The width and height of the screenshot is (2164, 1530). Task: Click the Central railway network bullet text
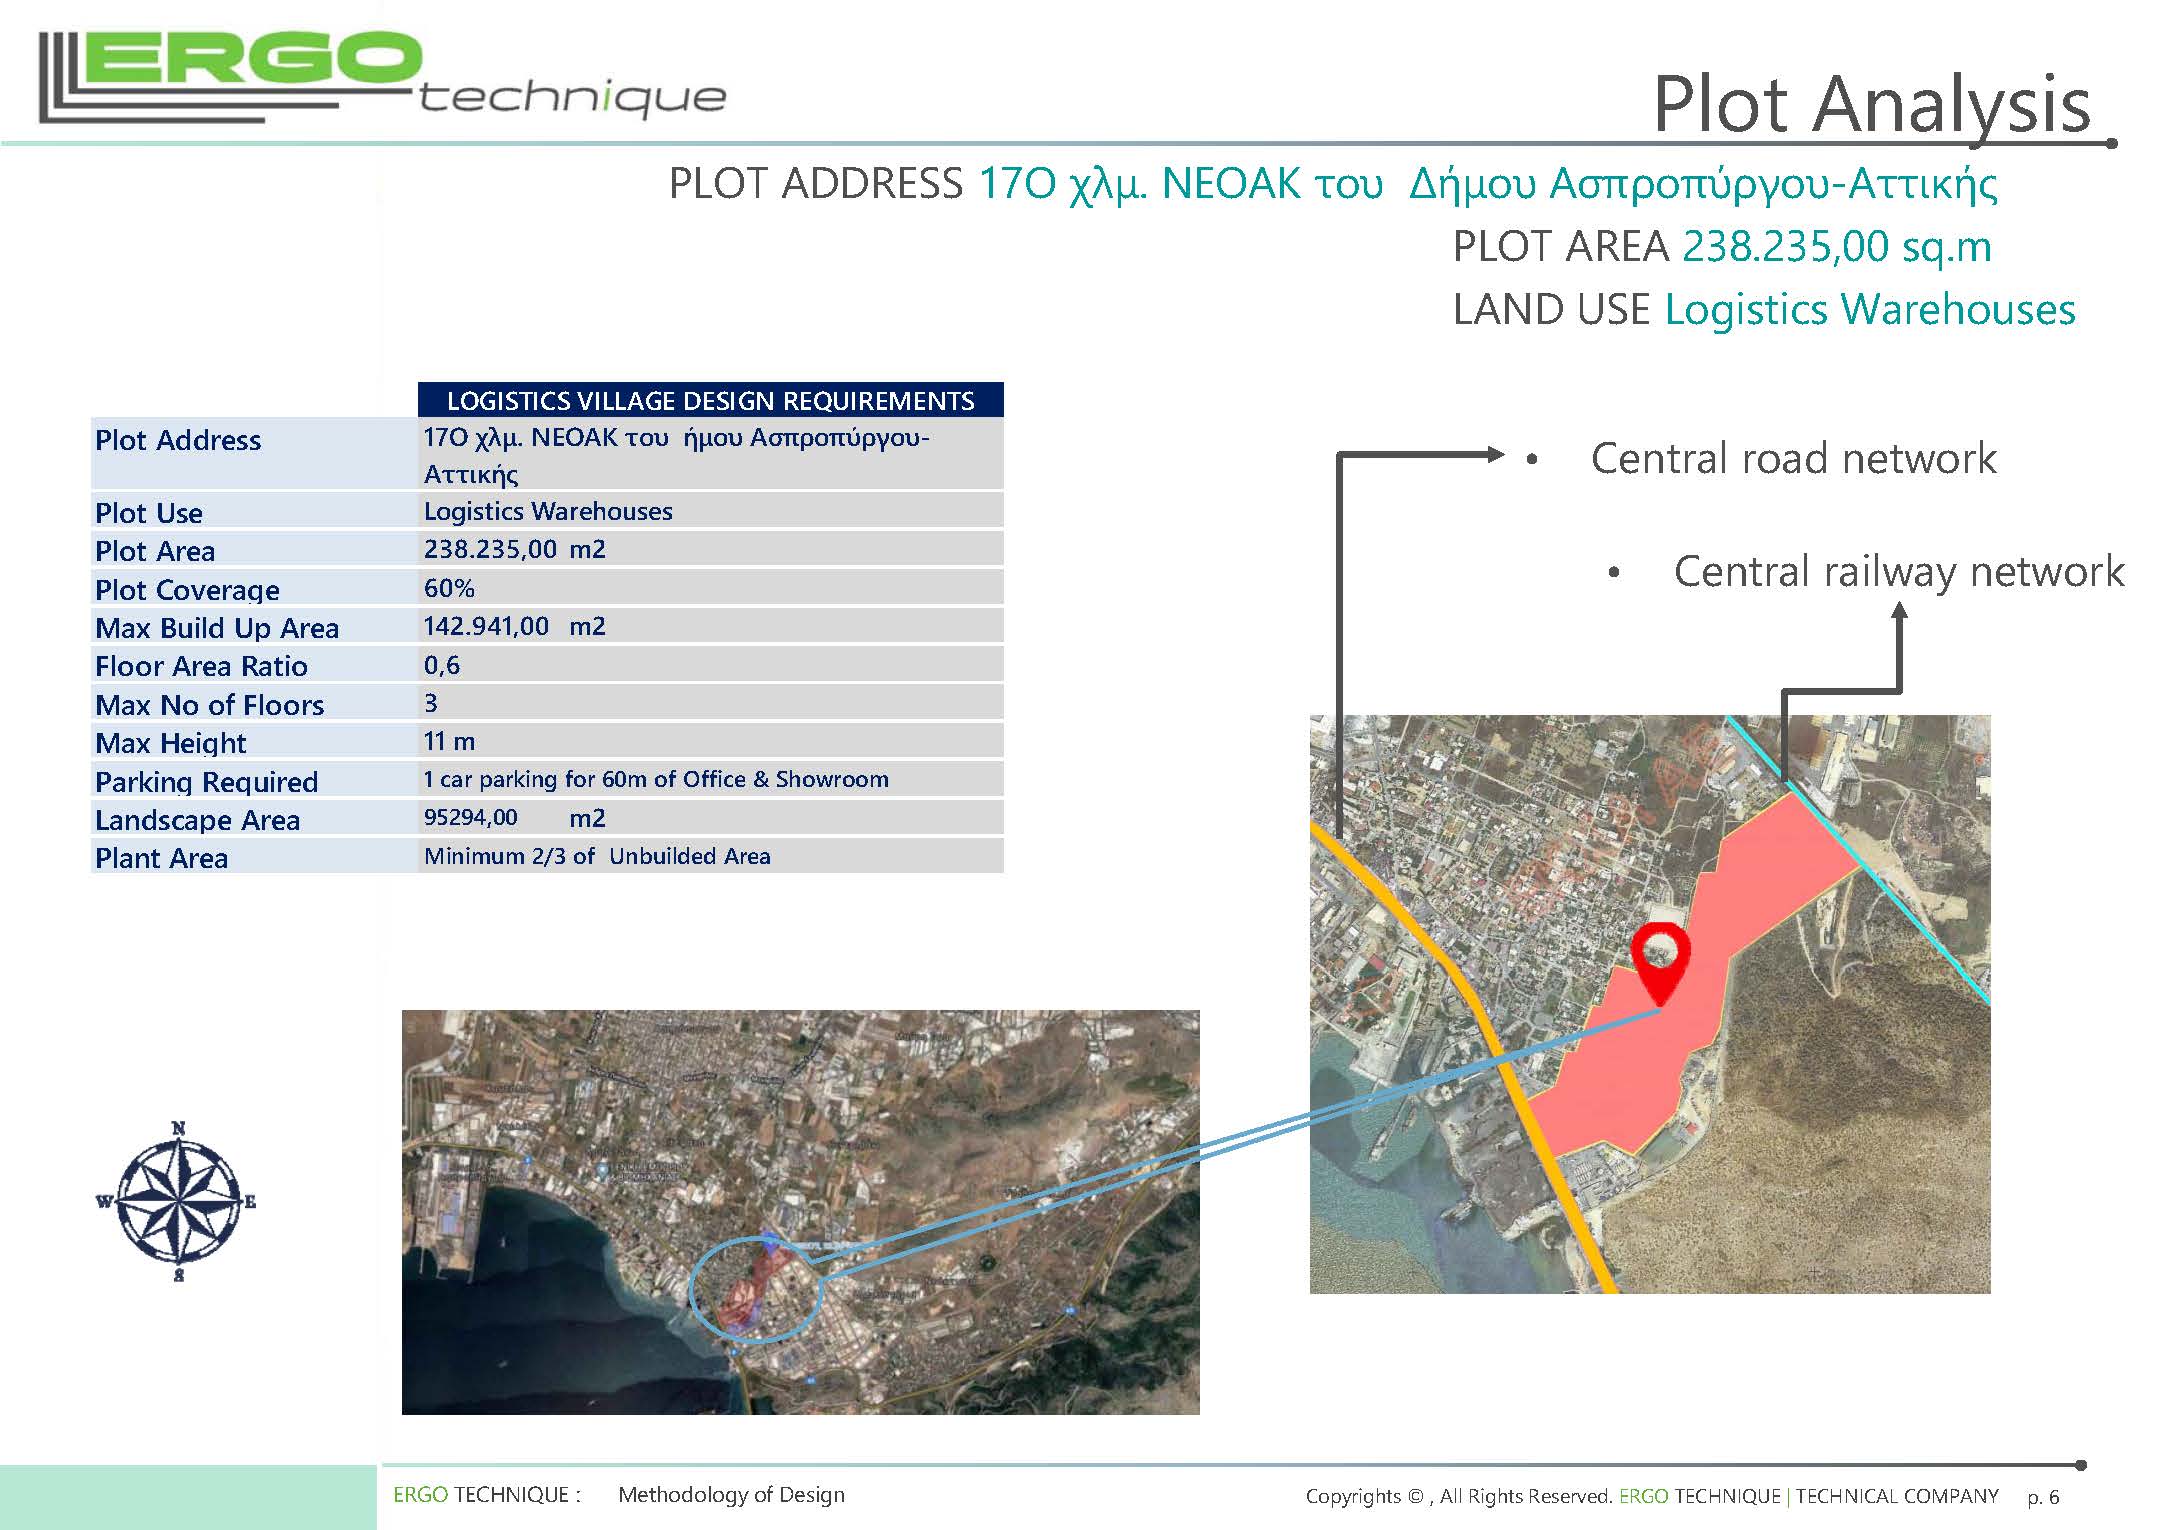coord(1898,572)
